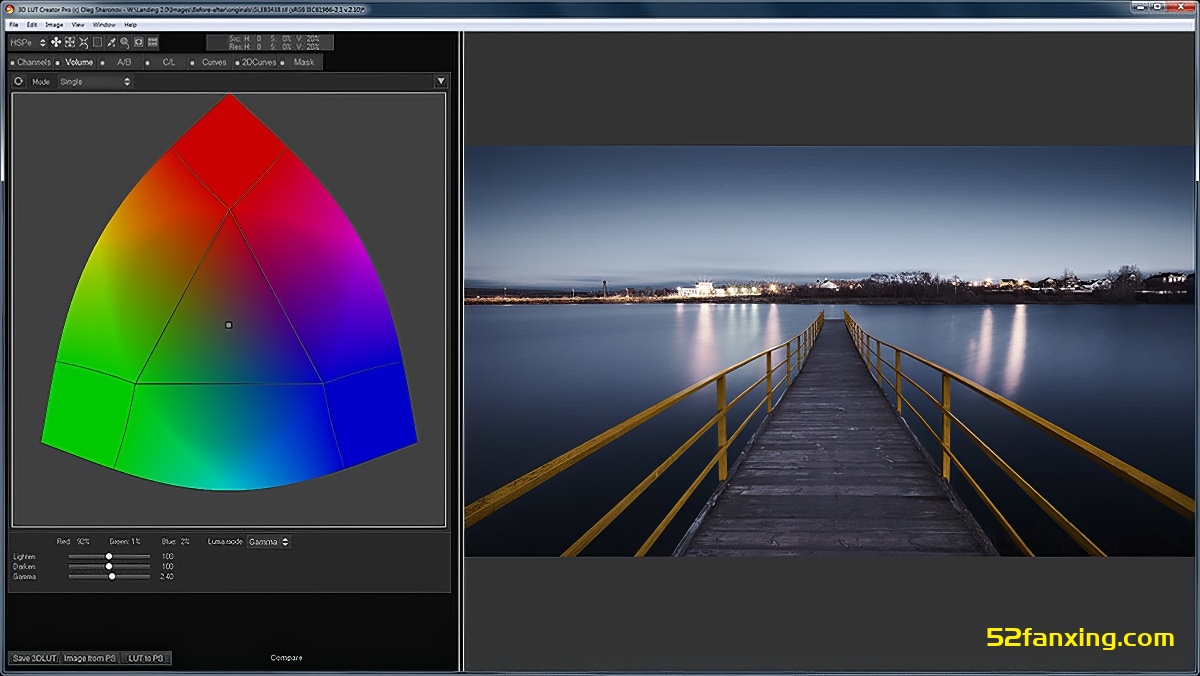Select the rectangle selection tool
Viewport: 1200px width, 676px height.
[97, 42]
